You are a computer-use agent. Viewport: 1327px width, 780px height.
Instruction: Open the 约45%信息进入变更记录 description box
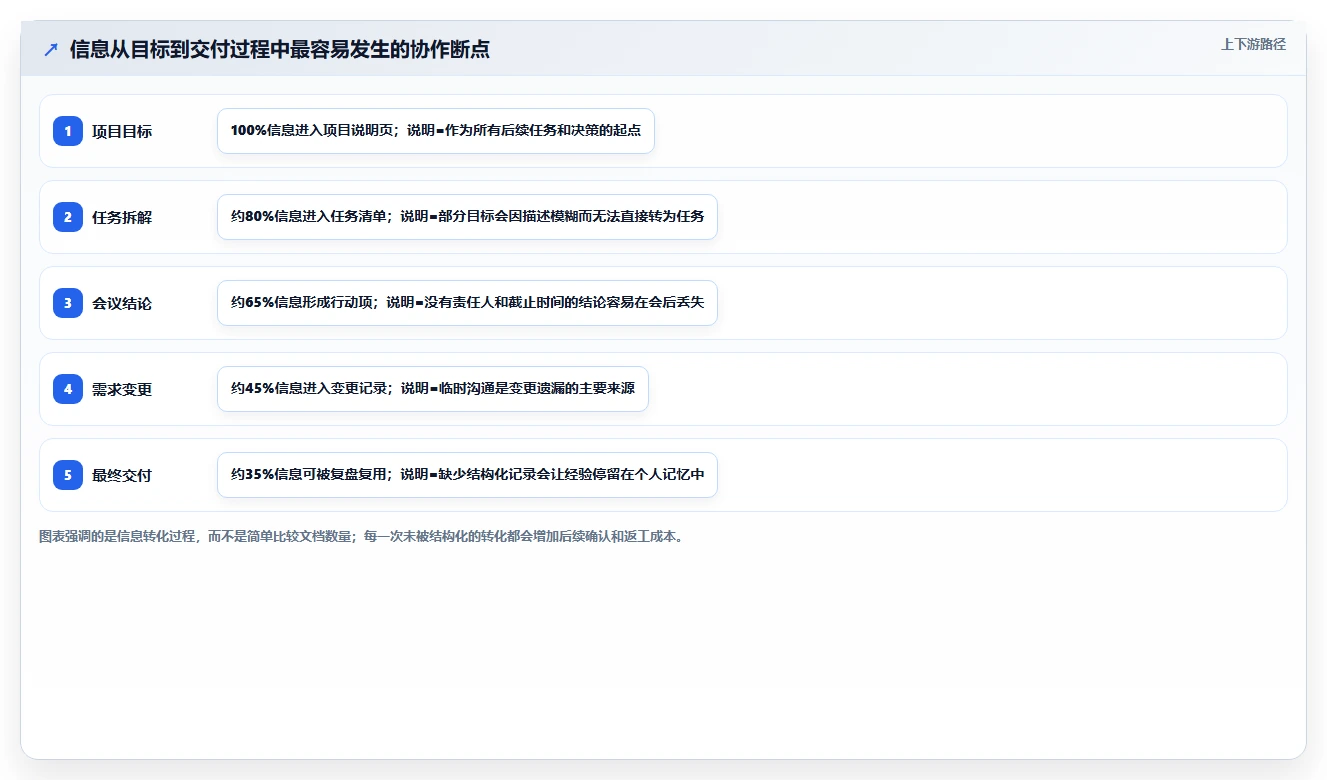click(x=433, y=389)
